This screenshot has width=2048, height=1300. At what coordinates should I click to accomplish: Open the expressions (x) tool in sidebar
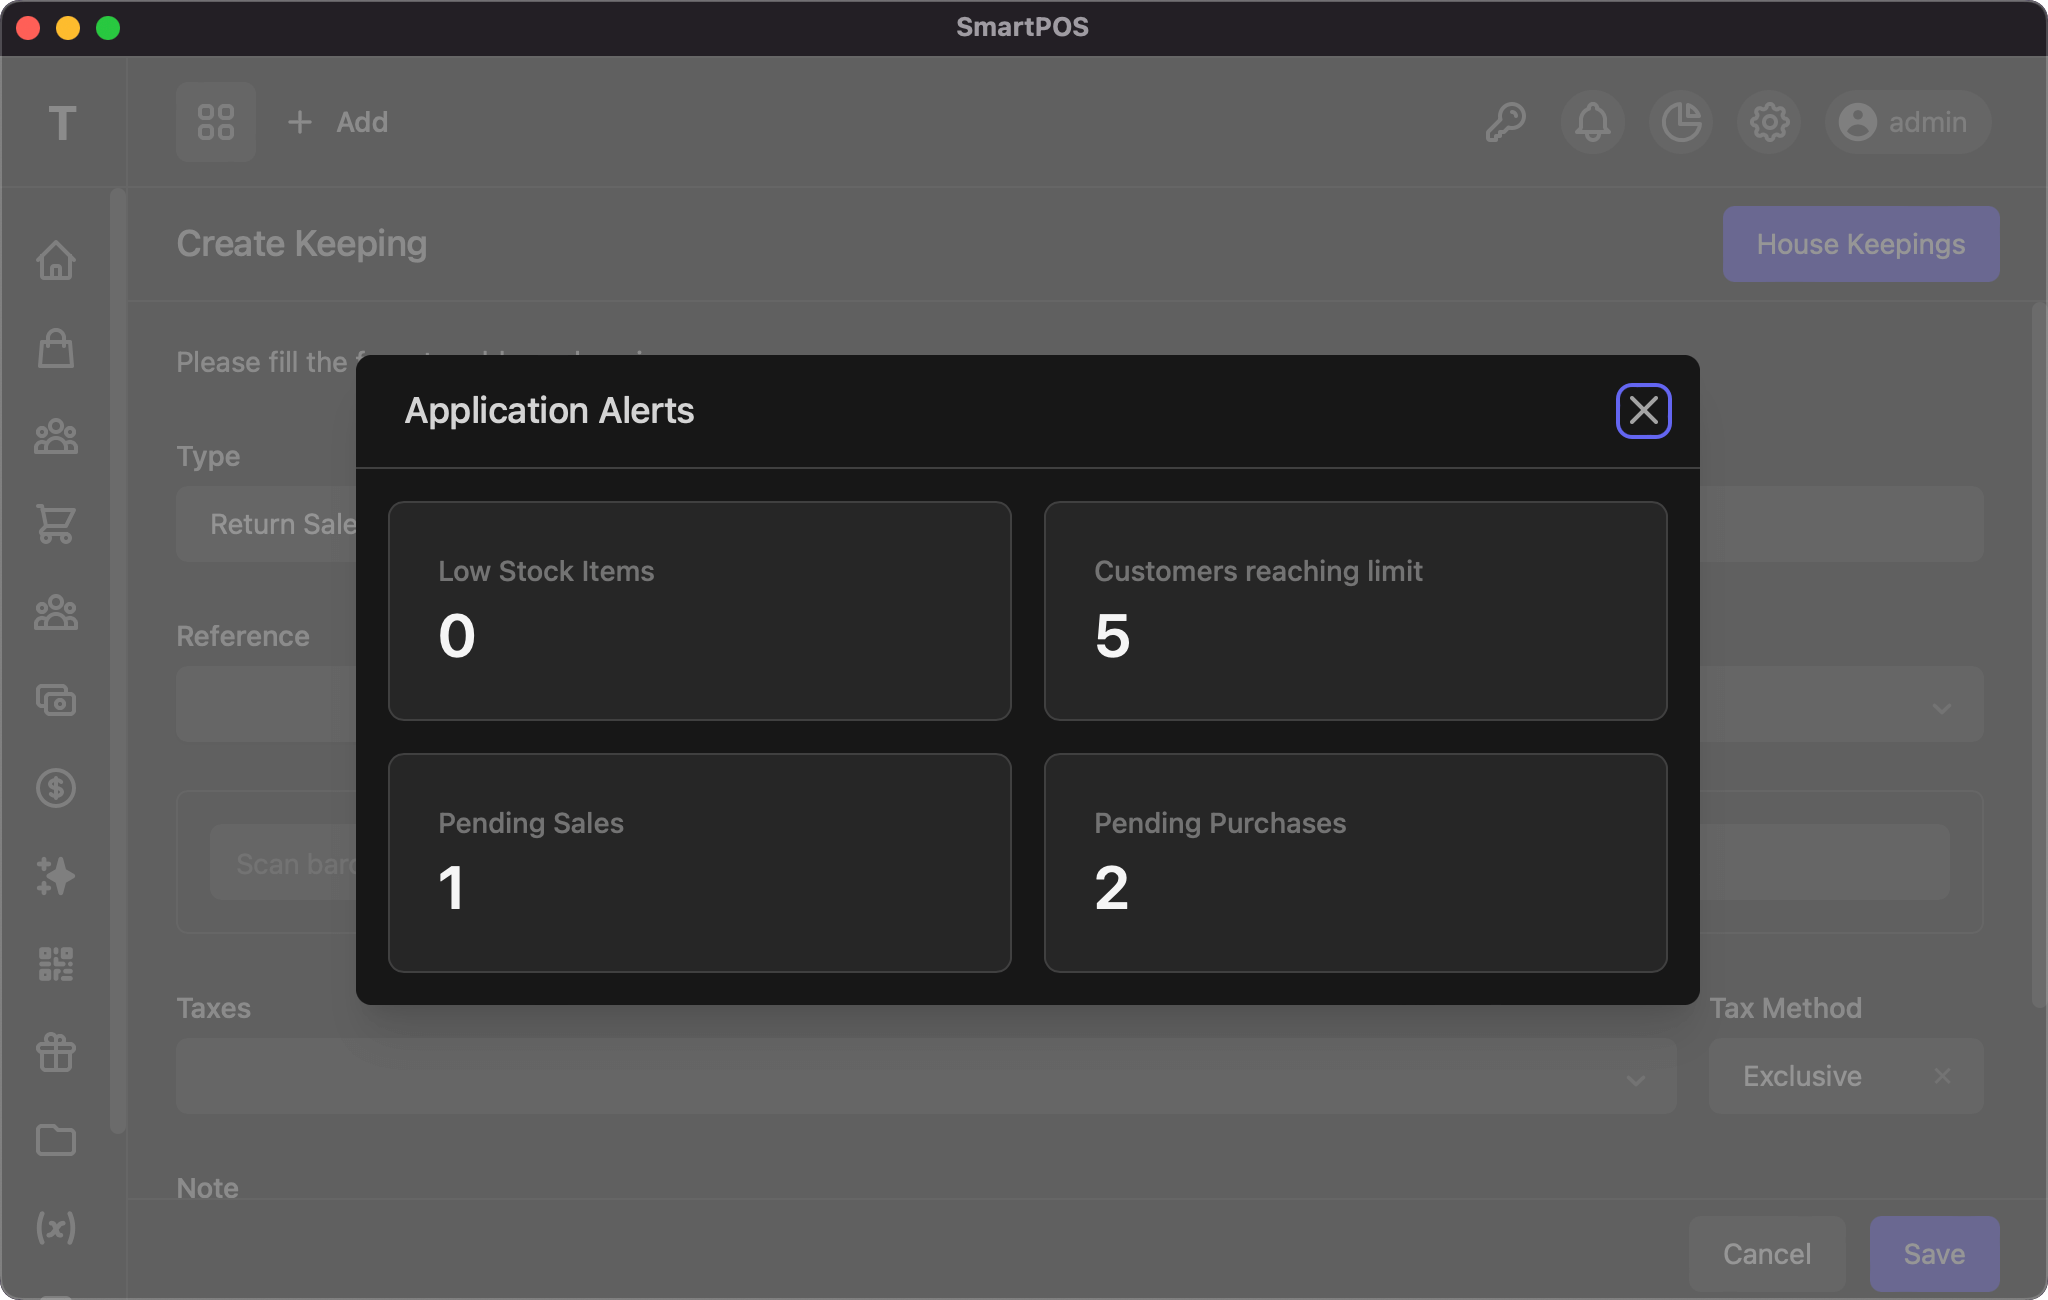point(57,1227)
